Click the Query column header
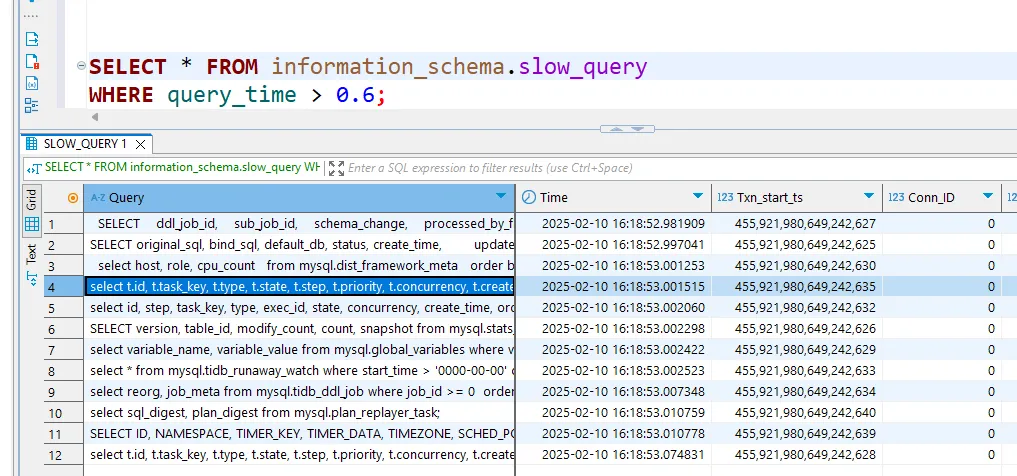 tap(299, 198)
